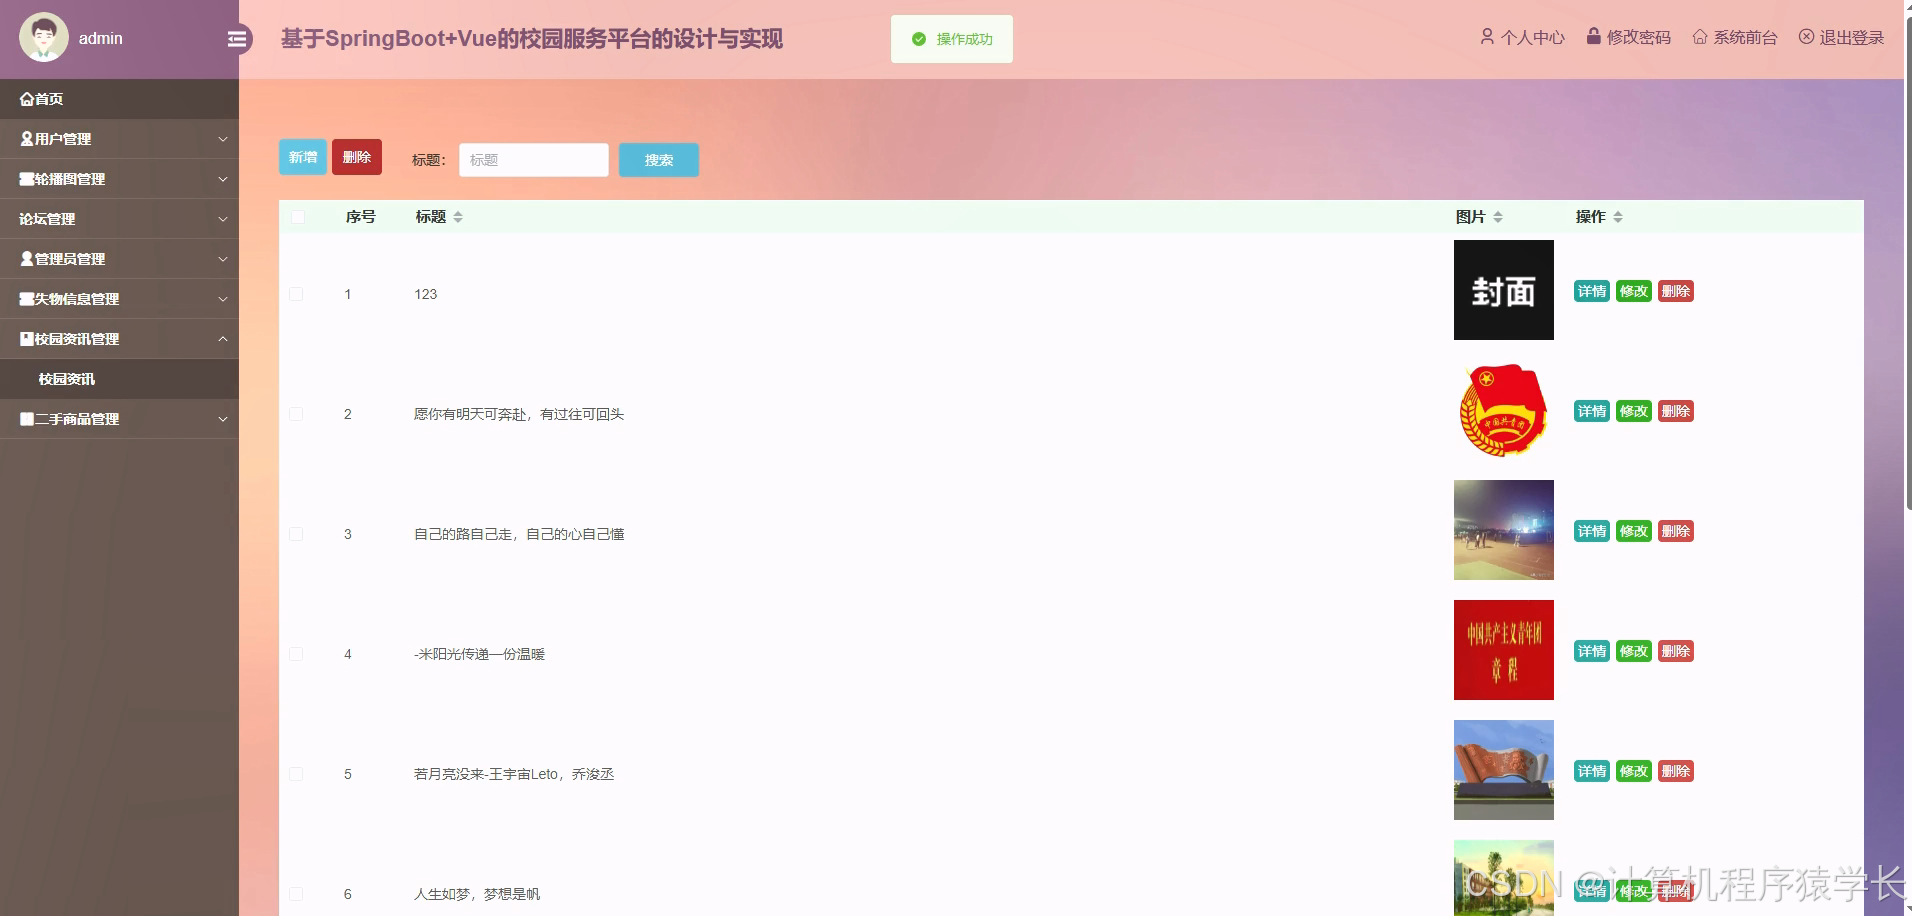Expand the 用户管理 sidebar menu
This screenshot has width=1912, height=916.
click(120, 139)
